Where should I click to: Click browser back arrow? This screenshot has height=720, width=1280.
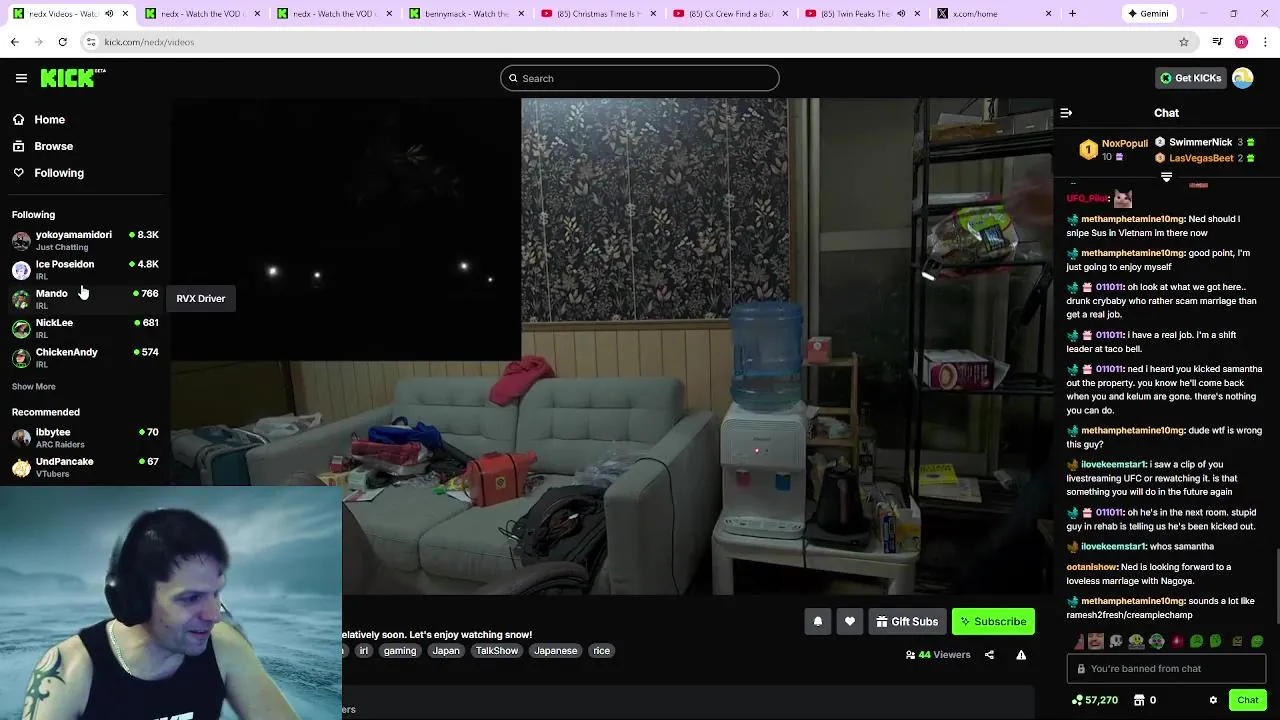pos(15,42)
